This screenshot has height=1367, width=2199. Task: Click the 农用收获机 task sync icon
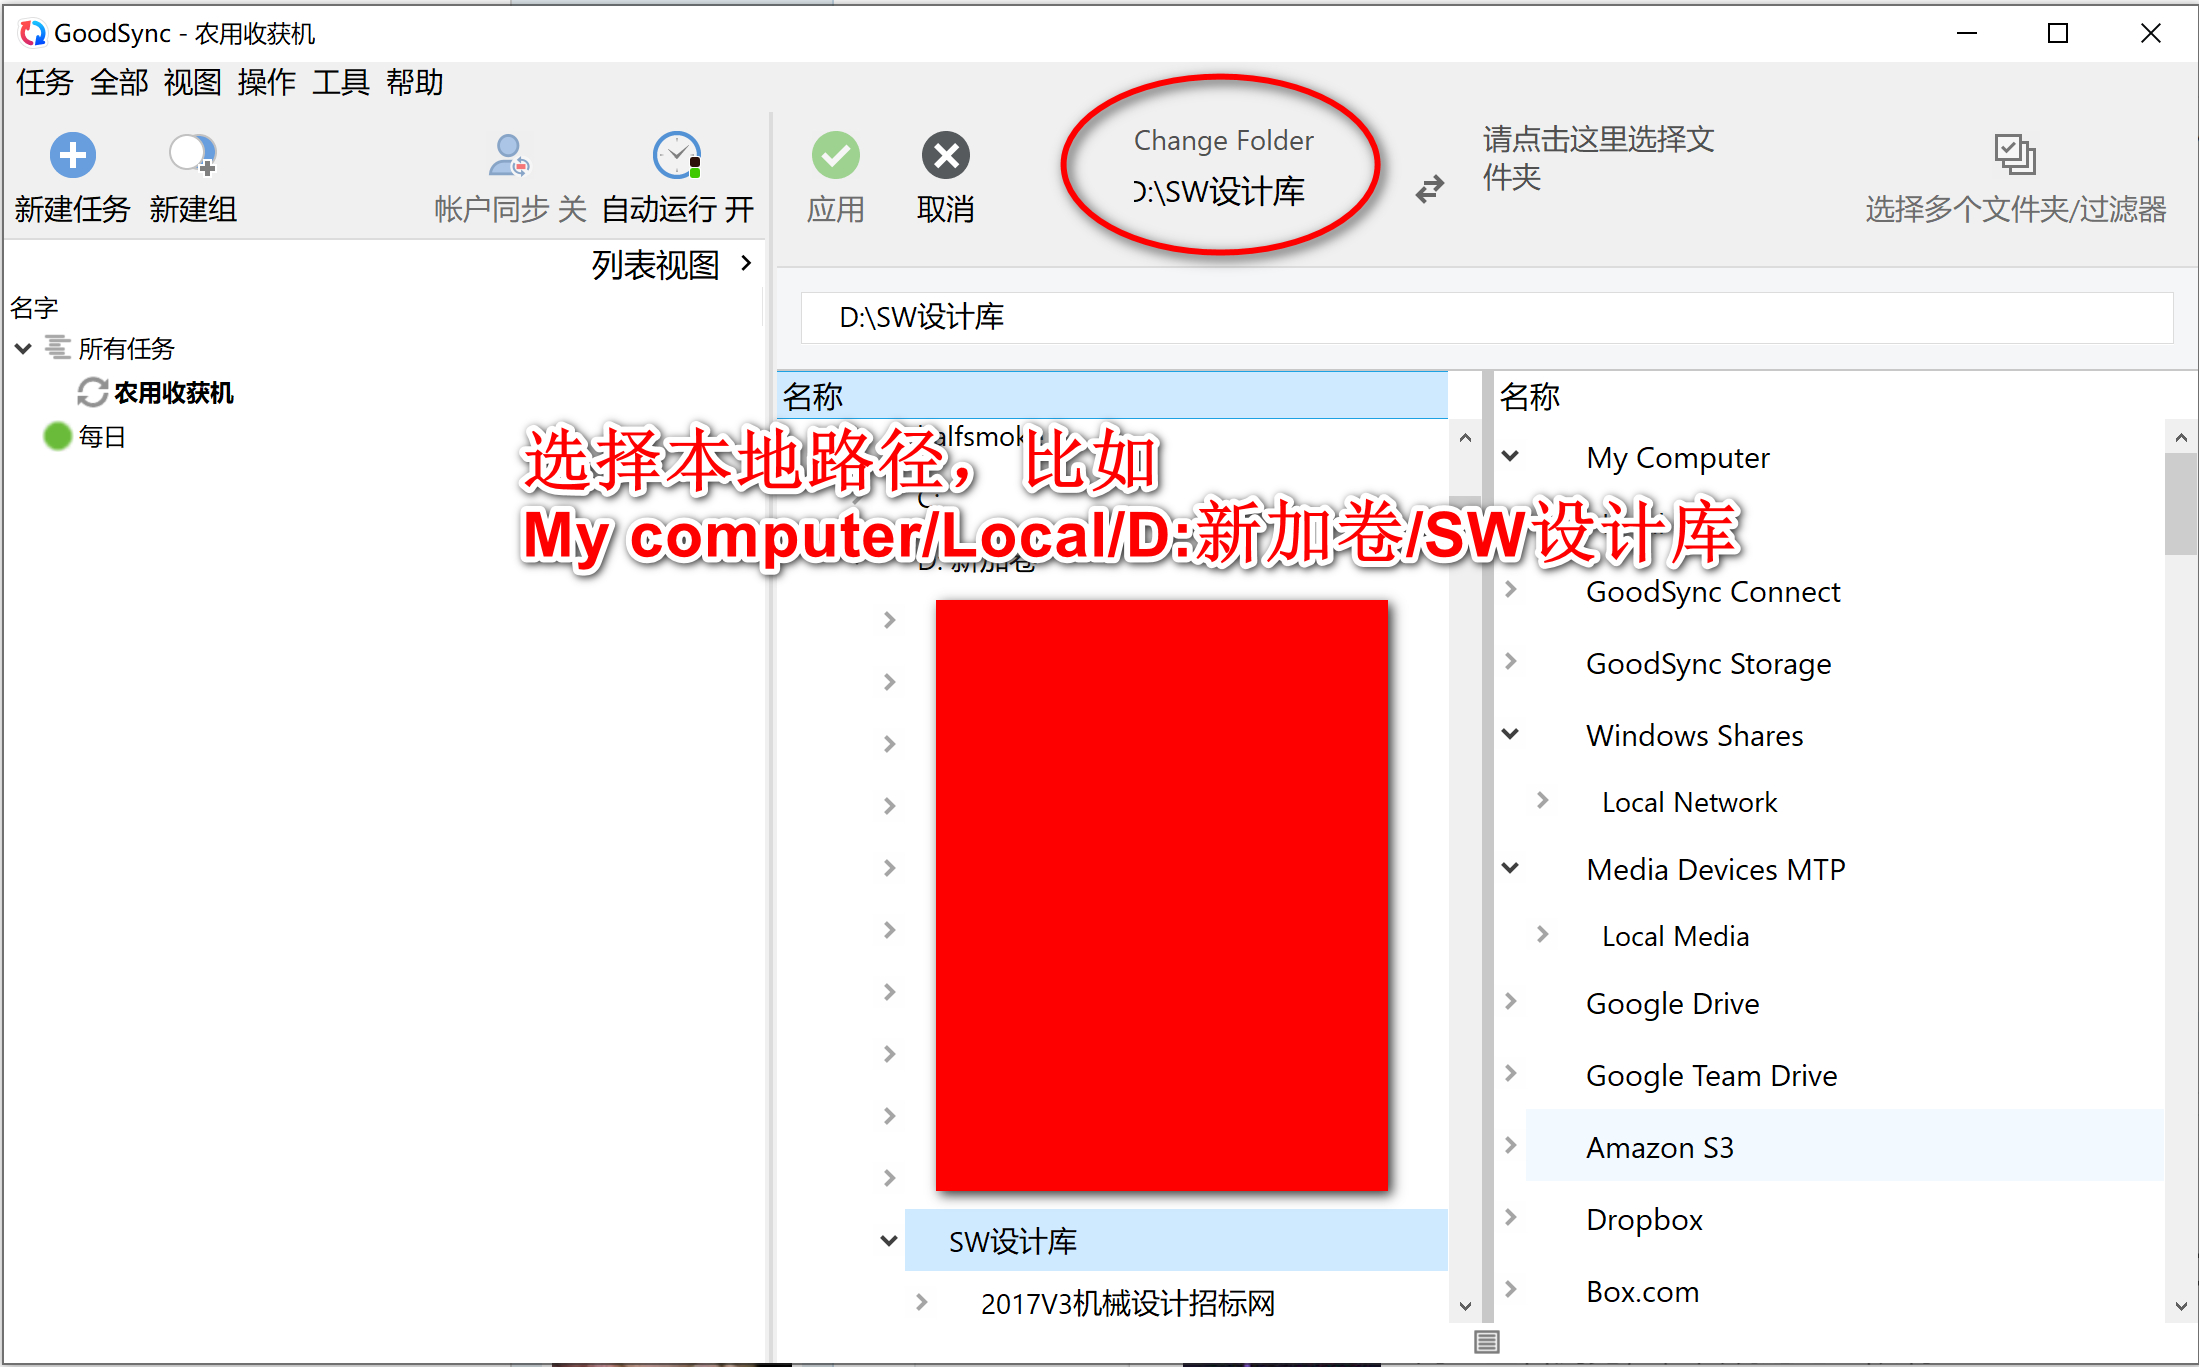click(92, 393)
